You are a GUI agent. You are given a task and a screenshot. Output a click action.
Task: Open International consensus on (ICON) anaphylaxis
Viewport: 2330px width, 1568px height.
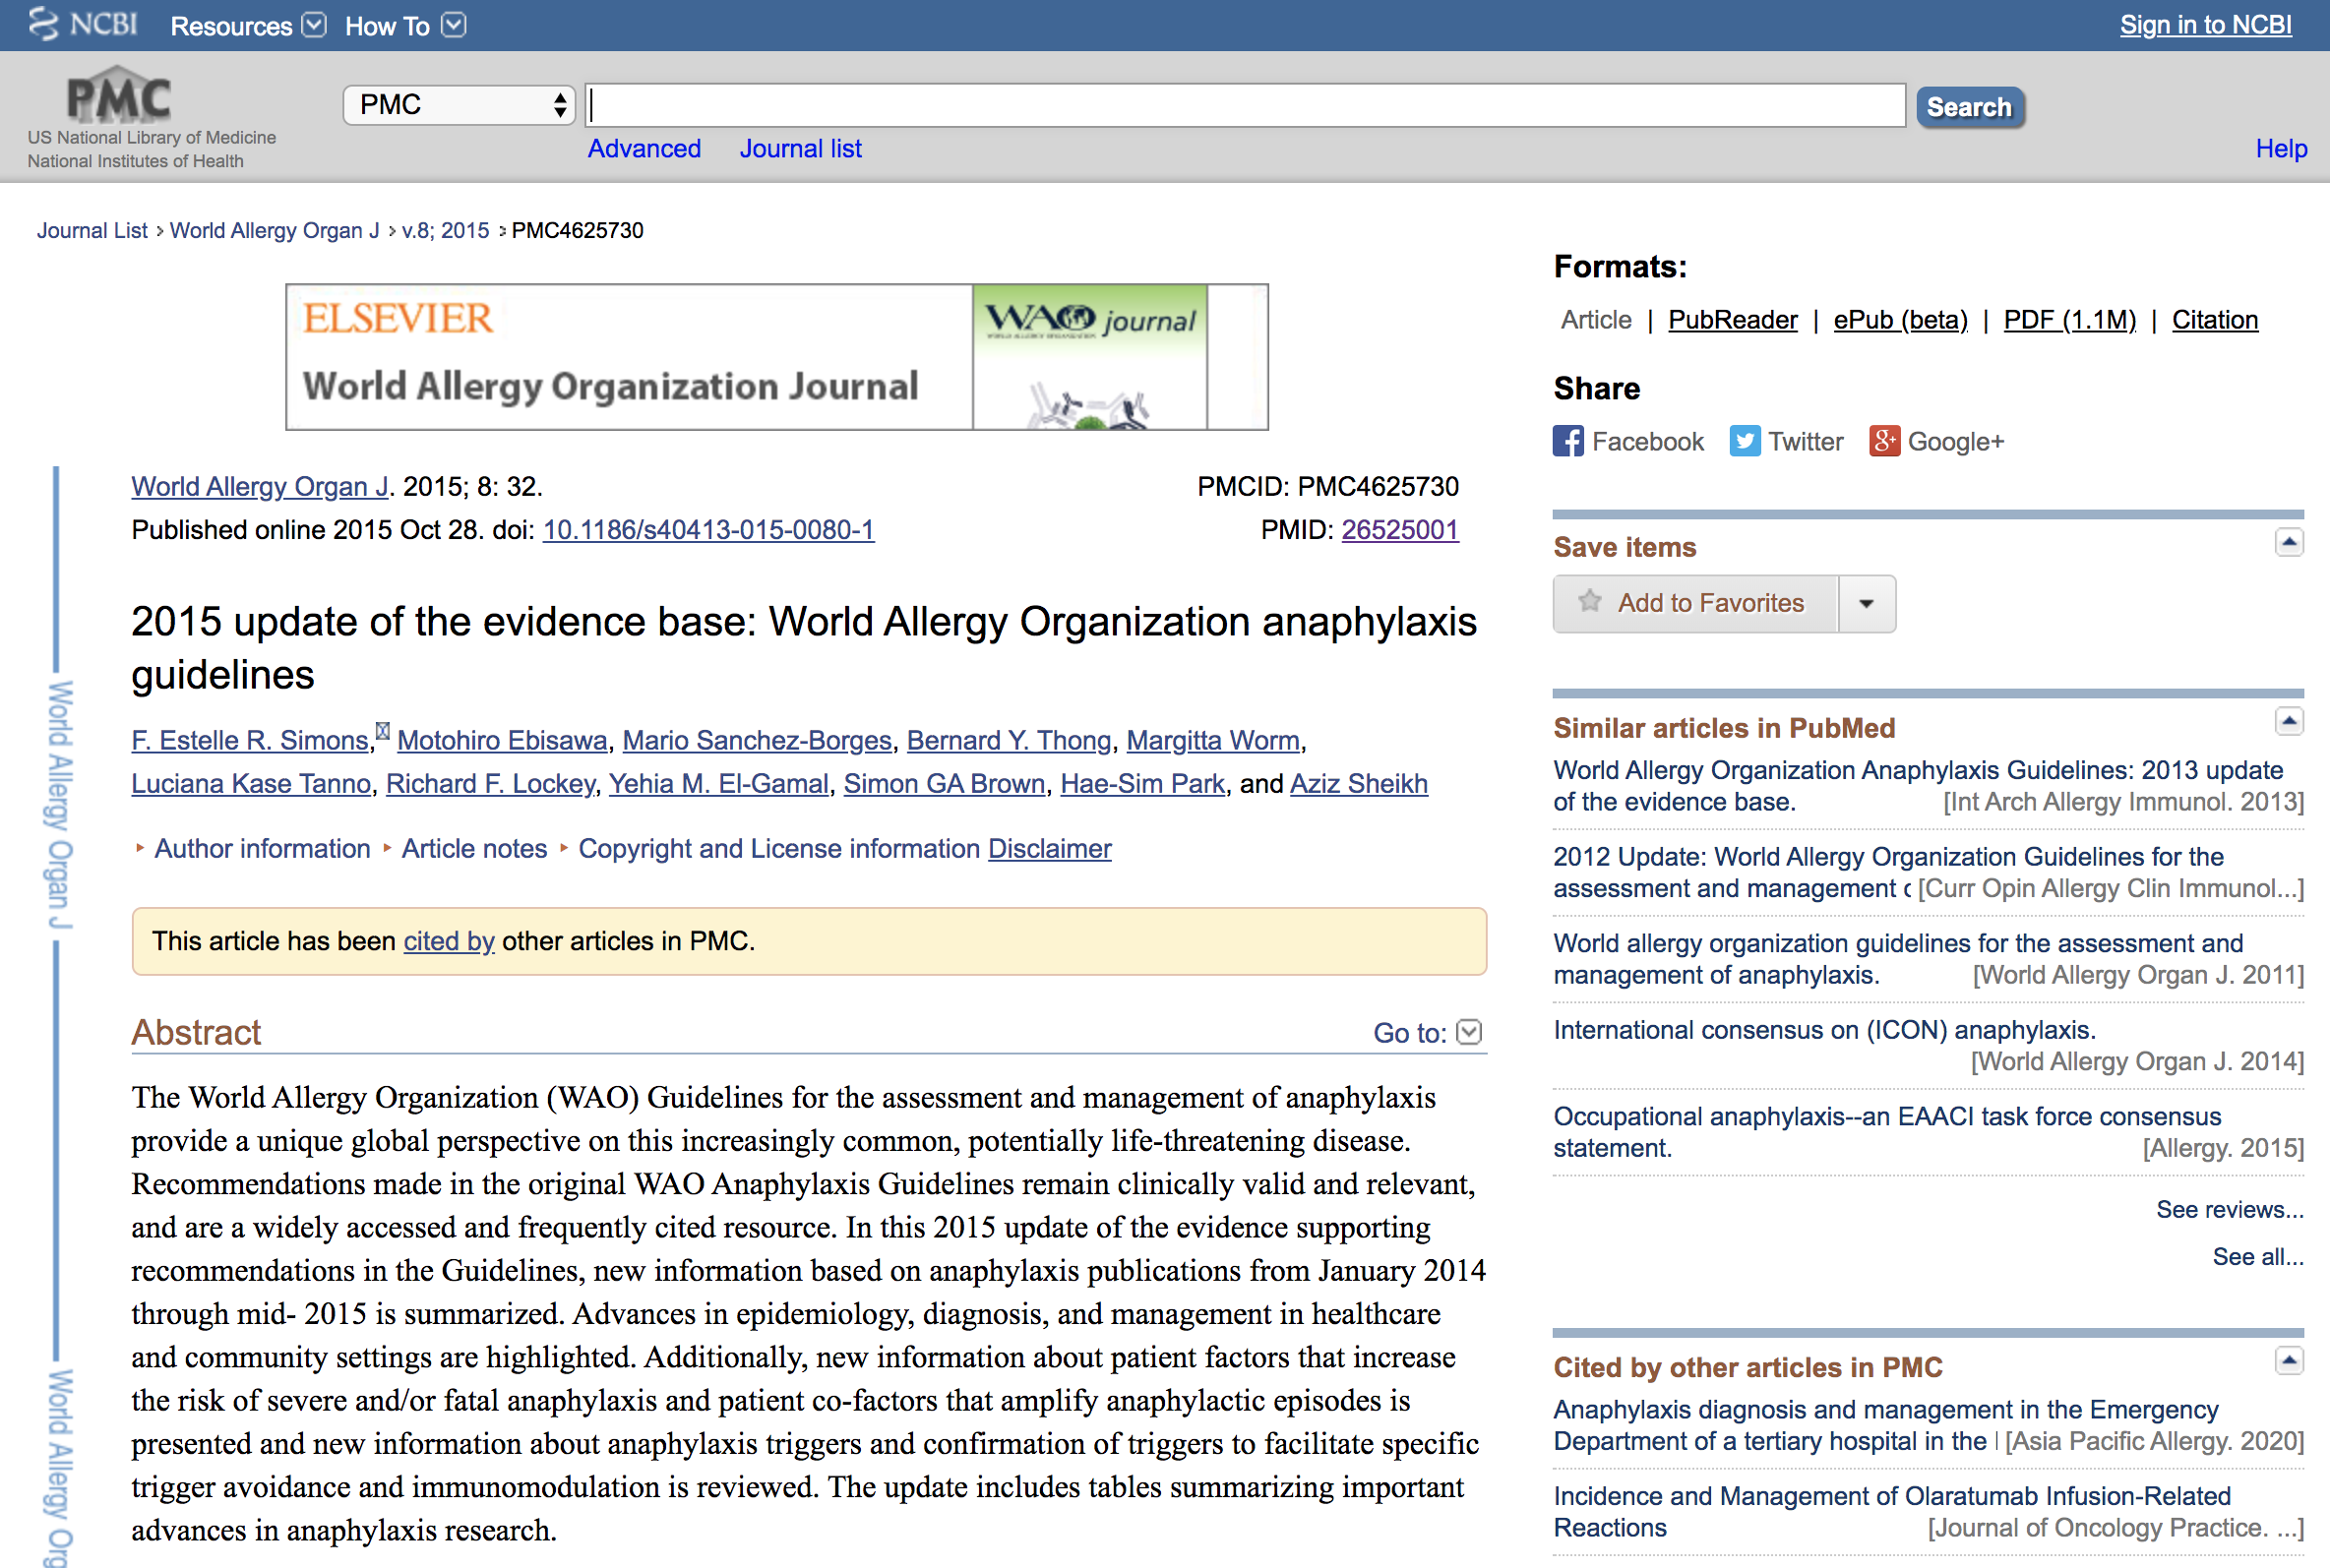coord(1824,1030)
